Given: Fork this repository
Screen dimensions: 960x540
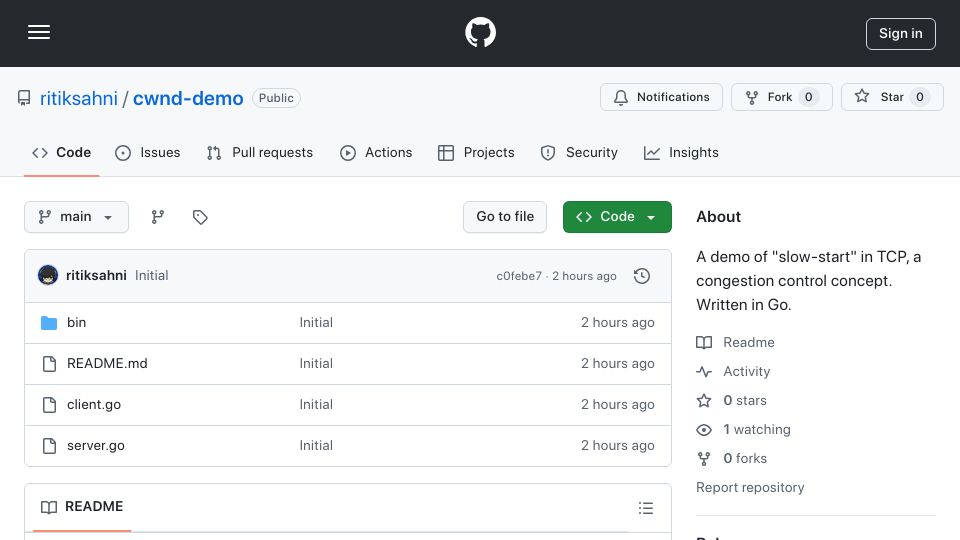Looking at the screenshot, I should point(781,97).
